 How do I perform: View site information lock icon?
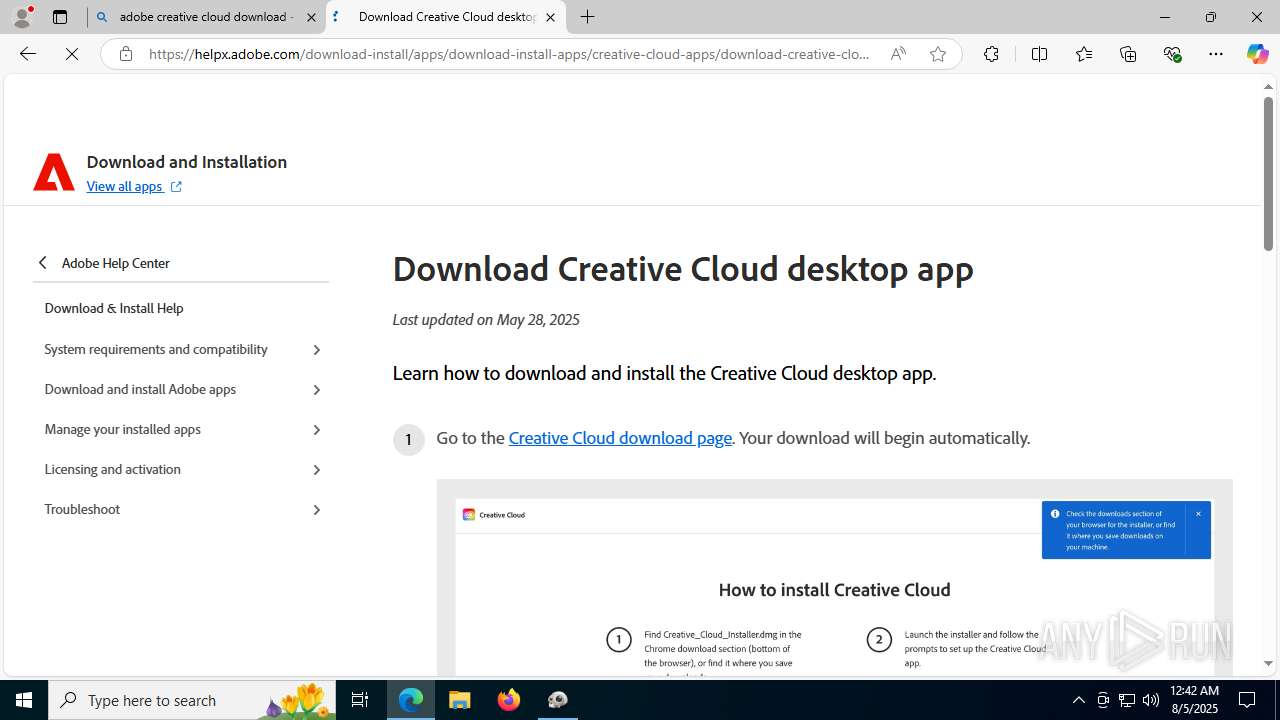(x=126, y=54)
